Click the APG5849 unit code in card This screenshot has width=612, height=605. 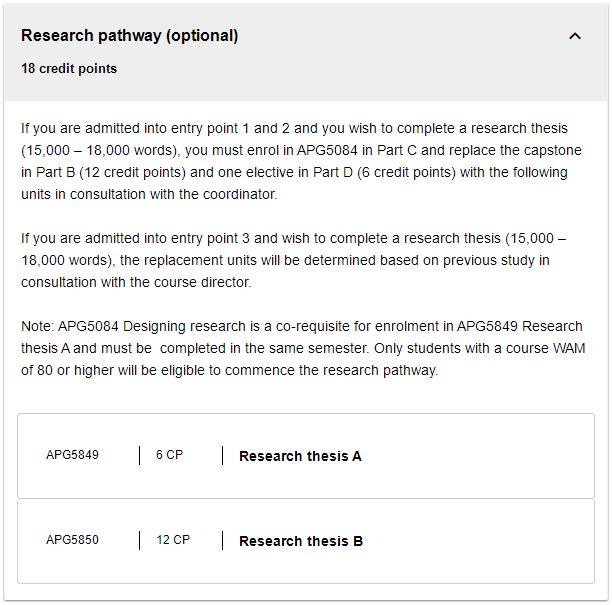(x=72, y=455)
